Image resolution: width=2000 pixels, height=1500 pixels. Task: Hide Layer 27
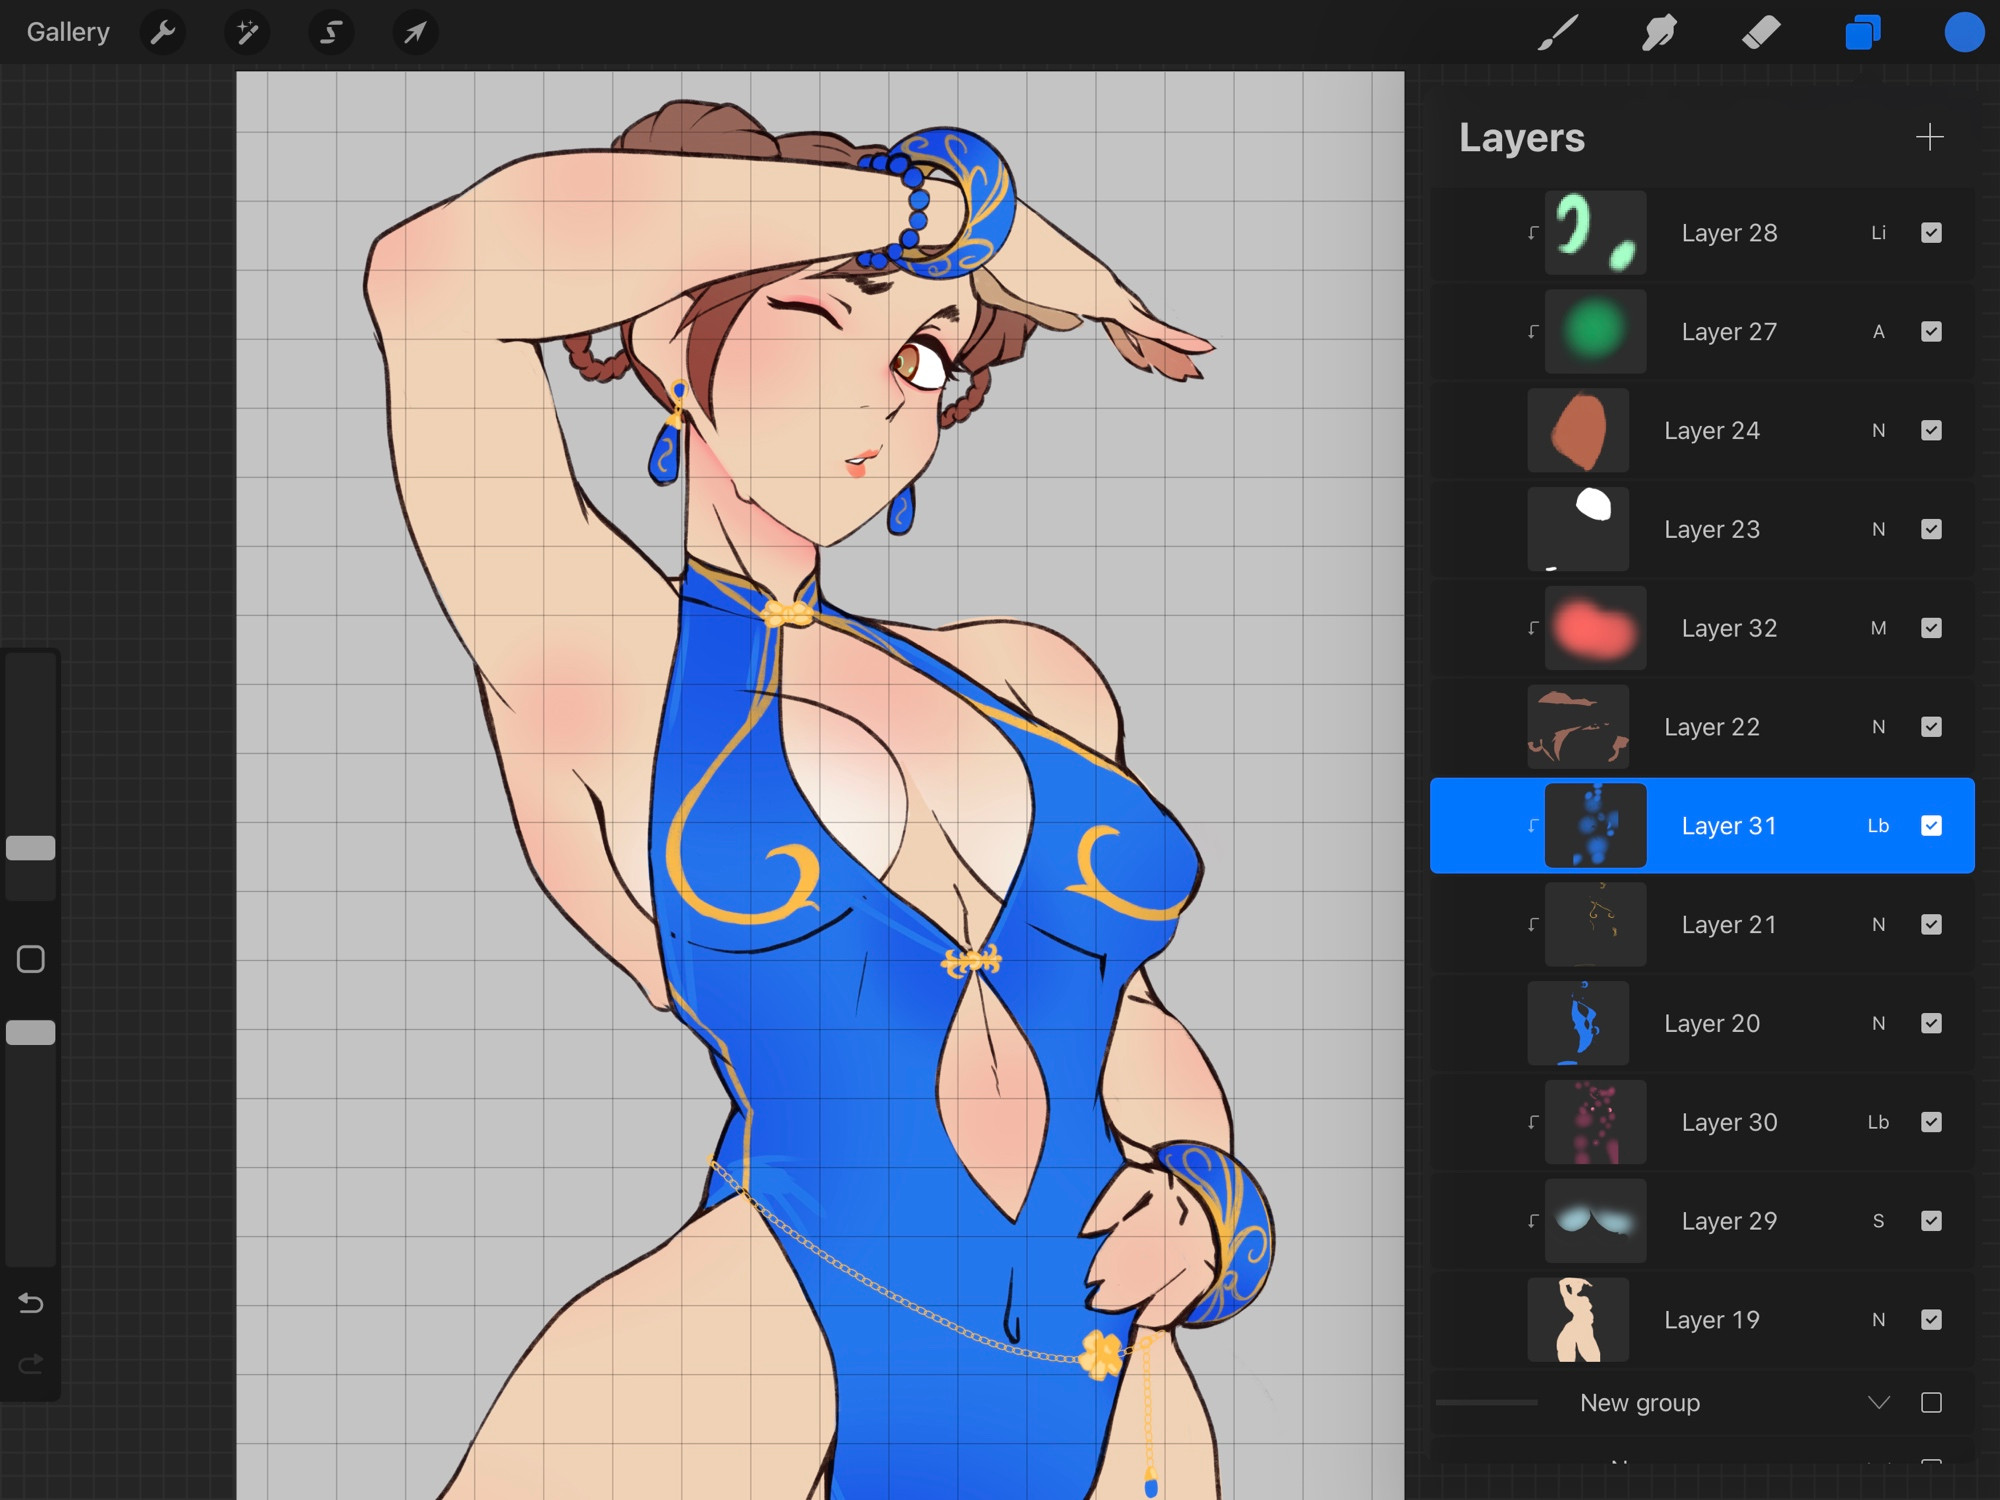pyautogui.click(x=1931, y=332)
